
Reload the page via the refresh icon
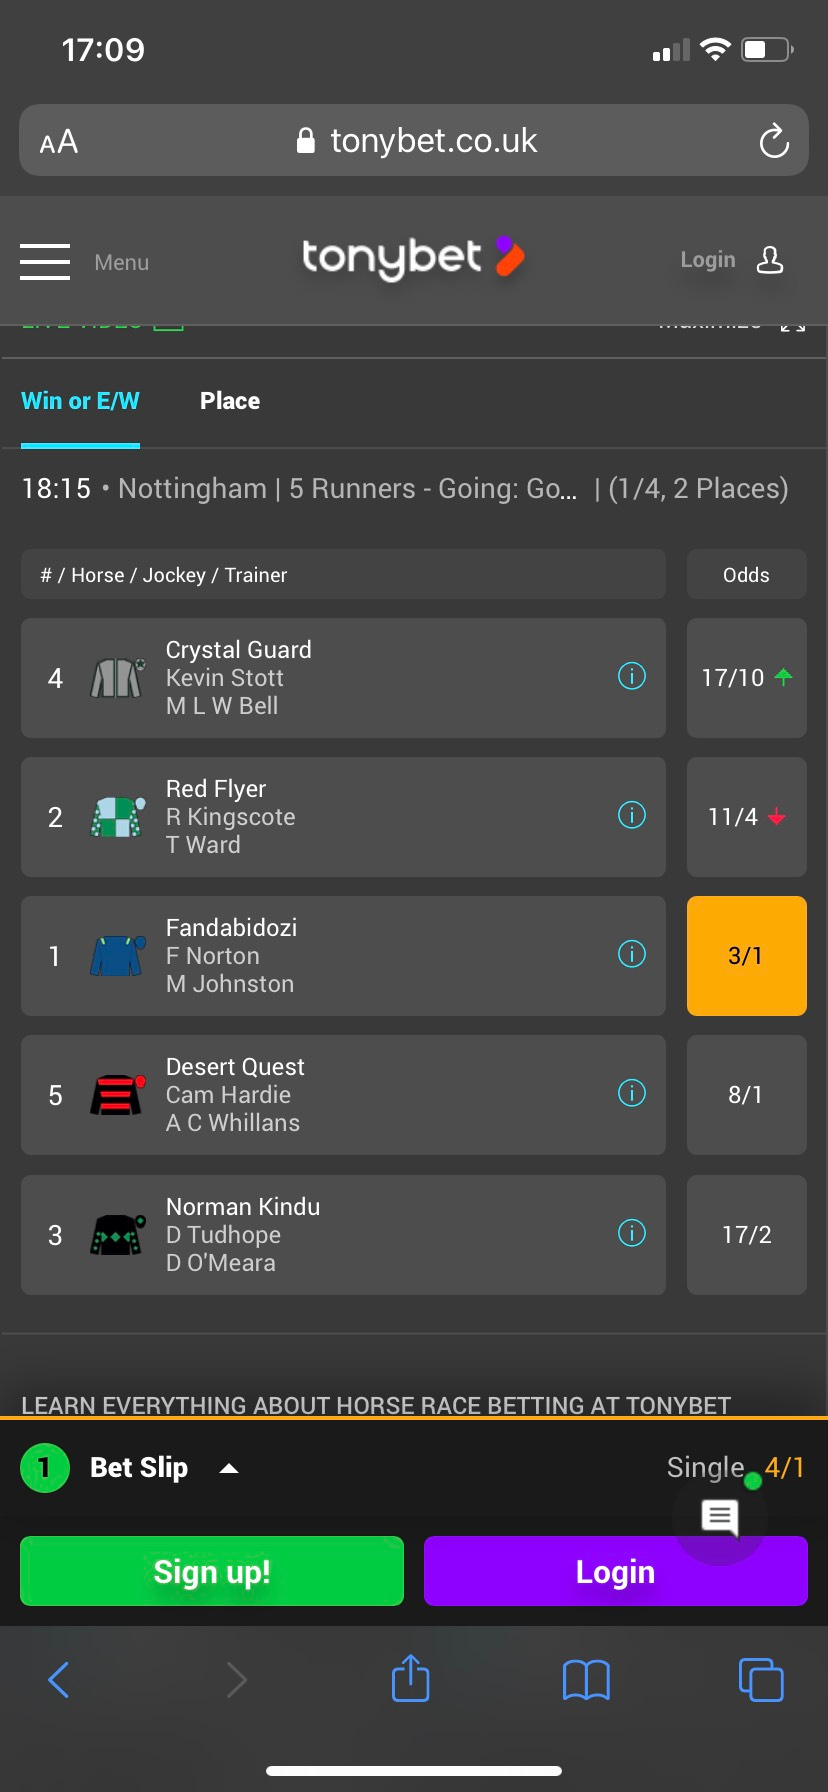[773, 140]
